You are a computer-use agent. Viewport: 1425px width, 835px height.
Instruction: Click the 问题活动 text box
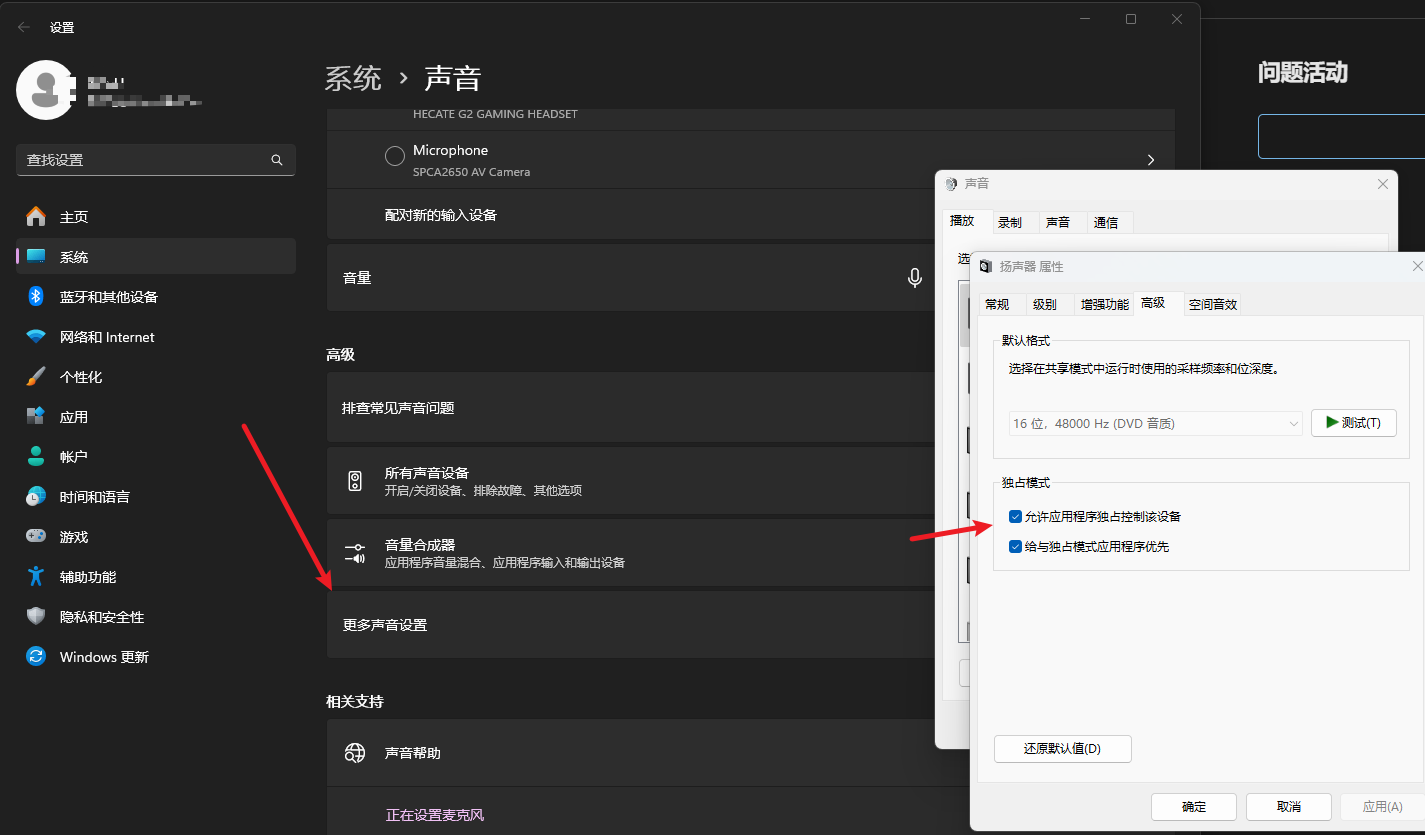pyautogui.click(x=1341, y=136)
